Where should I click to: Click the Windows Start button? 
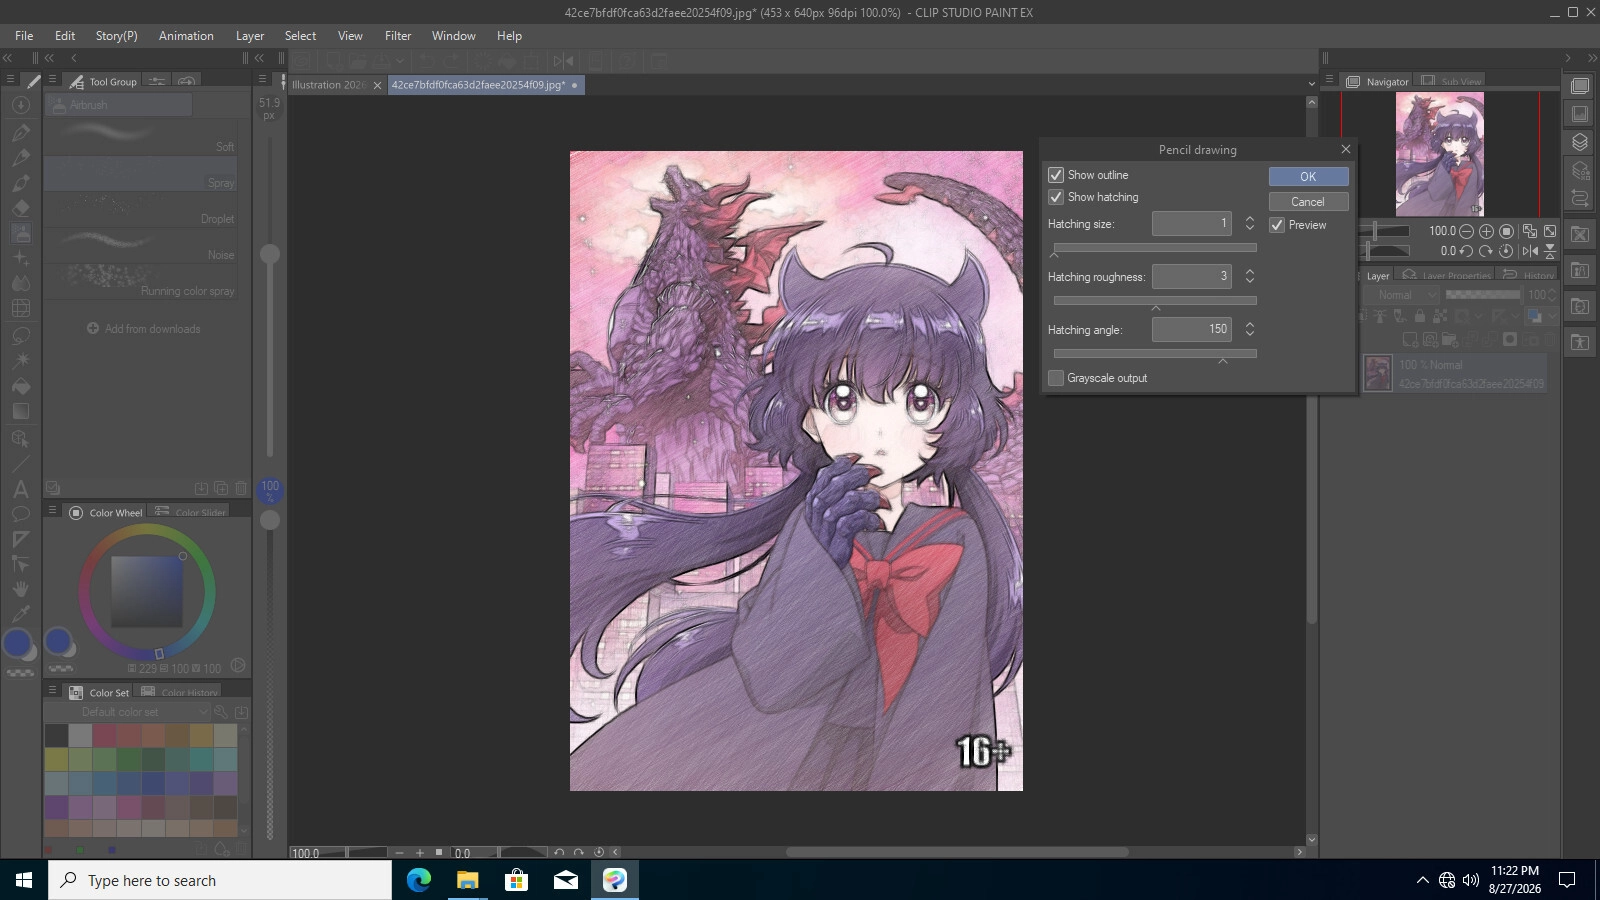24,880
